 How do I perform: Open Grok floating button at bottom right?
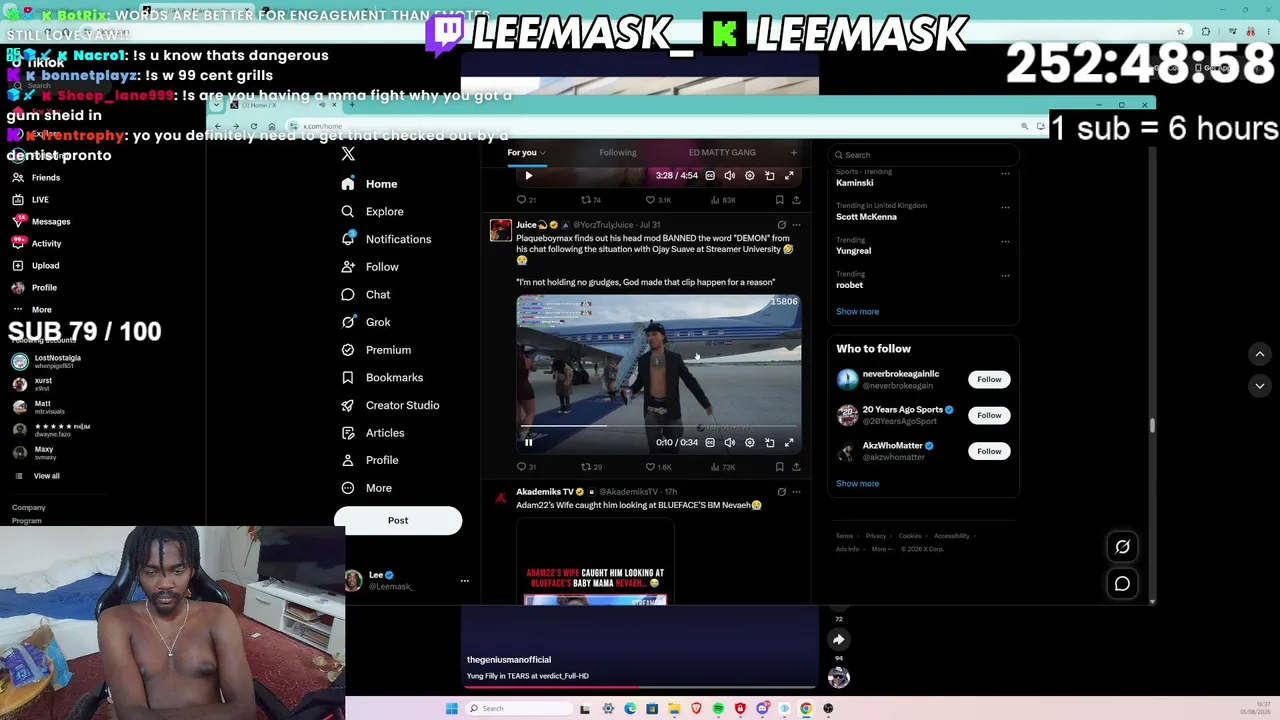[1122, 547]
